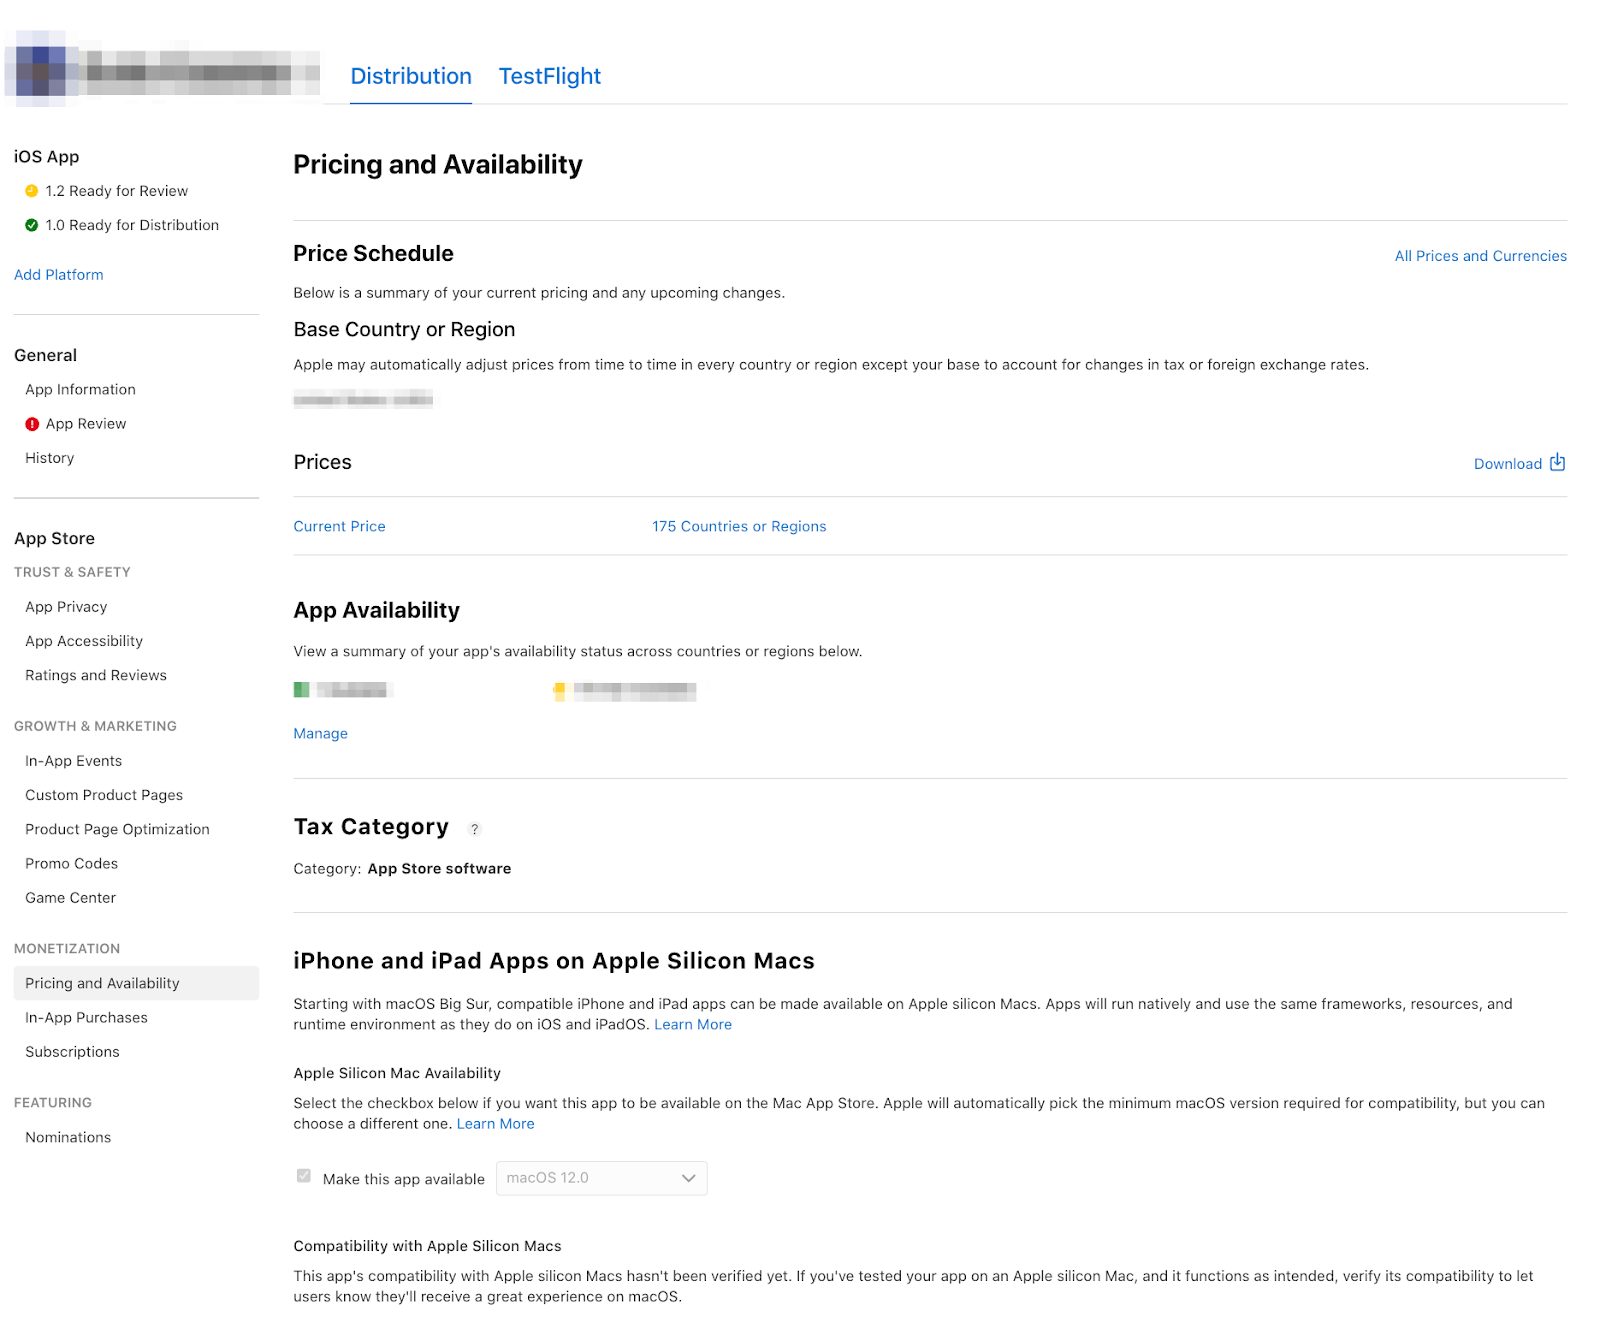This screenshot has height=1323, width=1600.
Task: Click the red alert icon beside App Review
Action: point(32,424)
